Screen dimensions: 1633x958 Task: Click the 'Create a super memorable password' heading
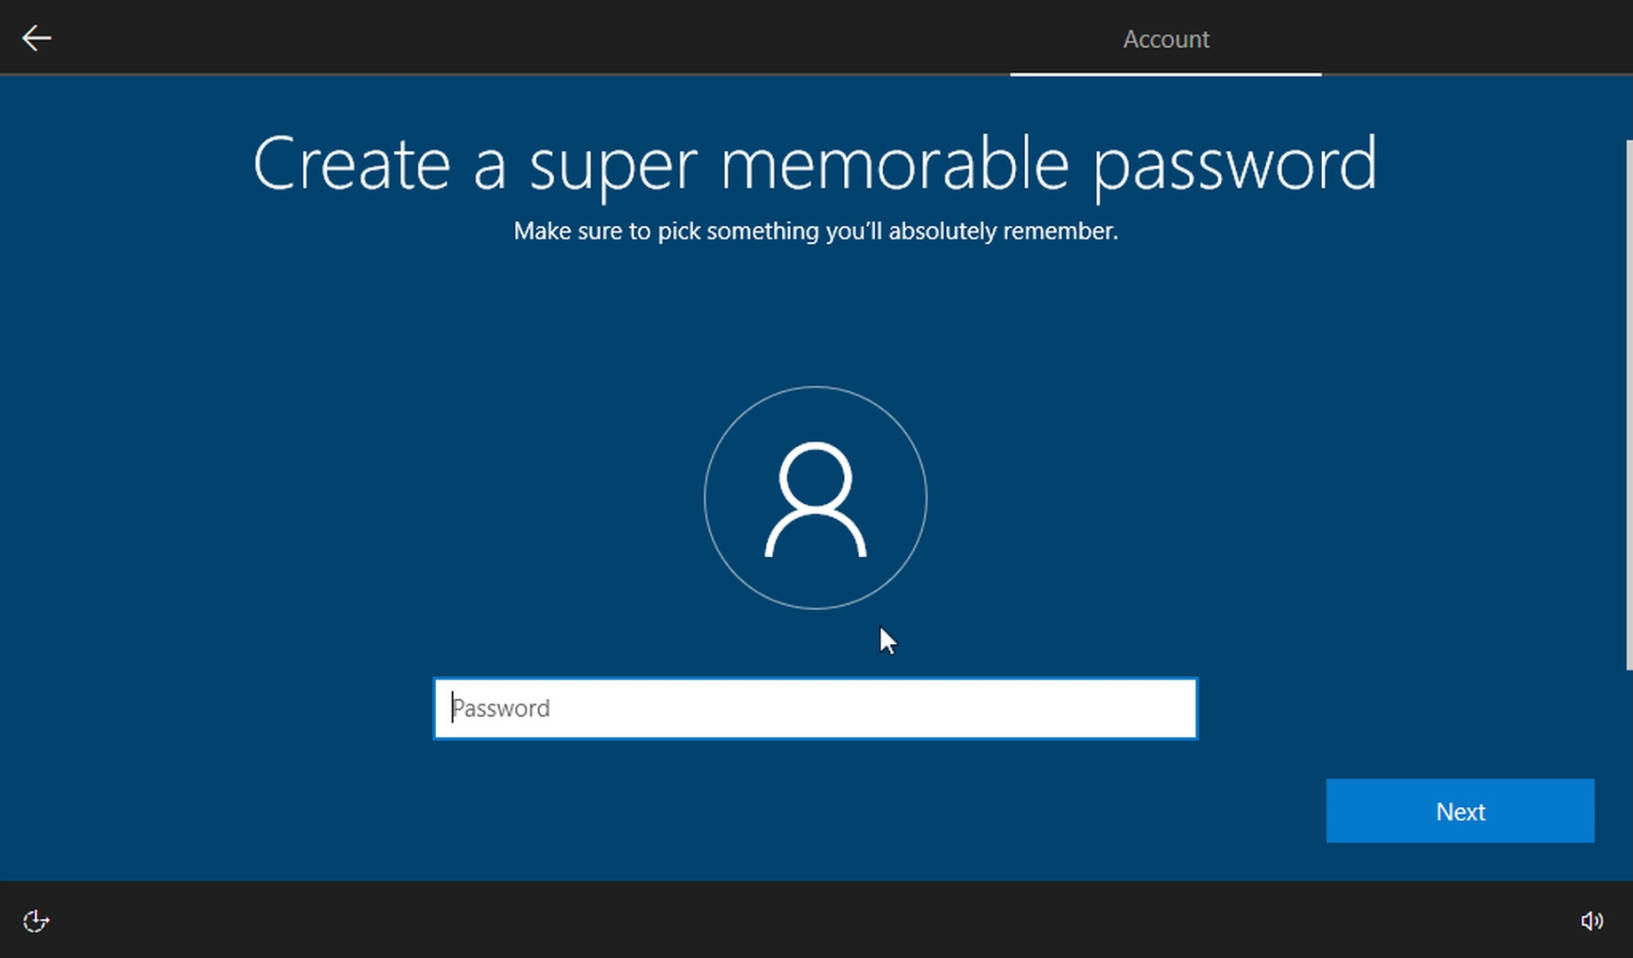coord(815,164)
